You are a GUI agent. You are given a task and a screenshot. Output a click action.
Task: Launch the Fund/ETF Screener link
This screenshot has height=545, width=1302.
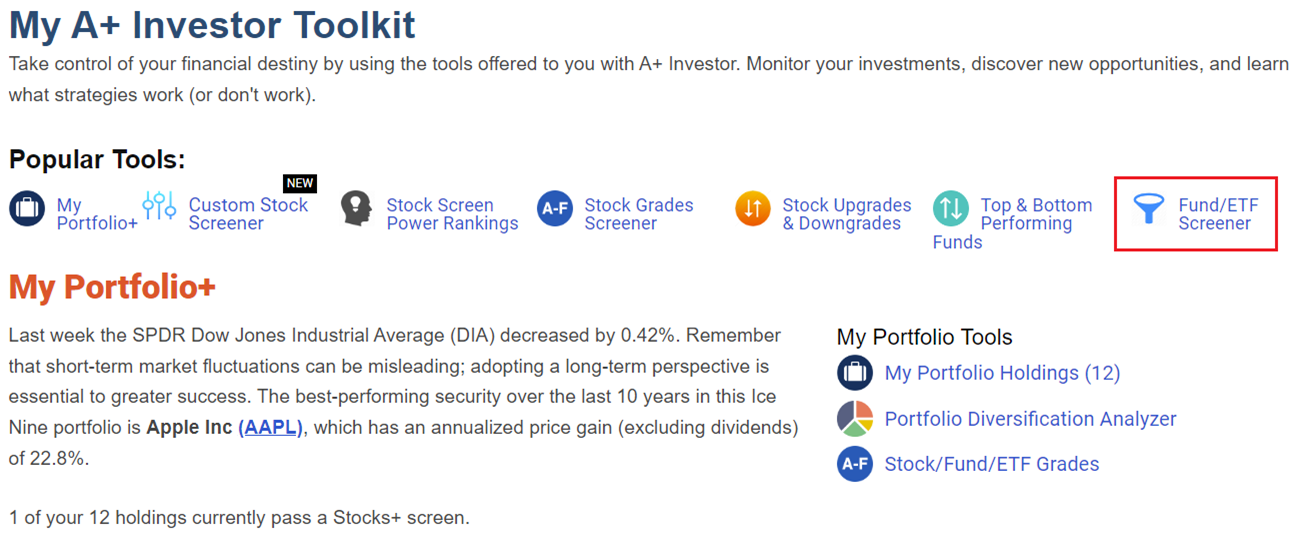coord(1218,214)
